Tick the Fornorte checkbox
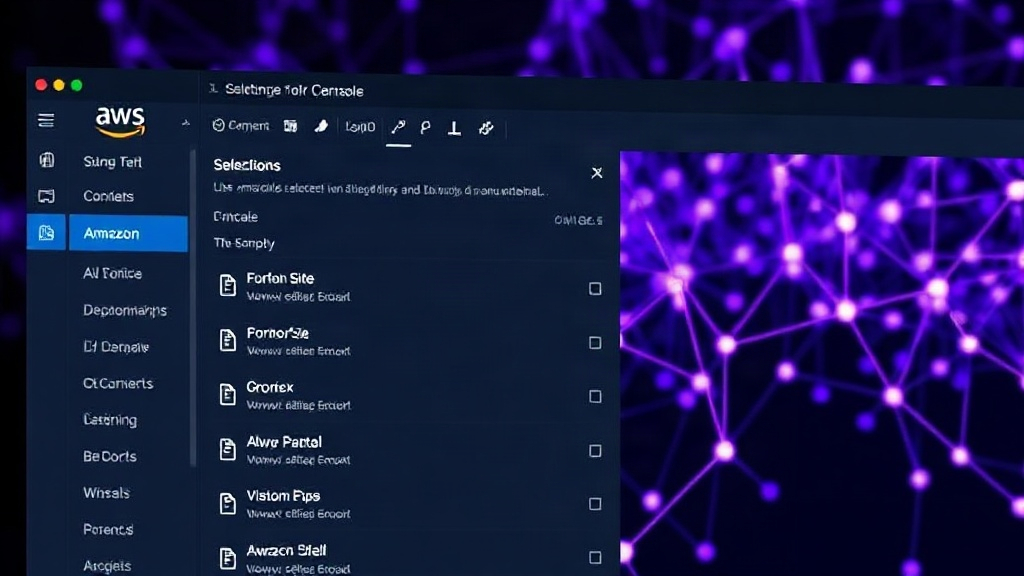 click(595, 343)
